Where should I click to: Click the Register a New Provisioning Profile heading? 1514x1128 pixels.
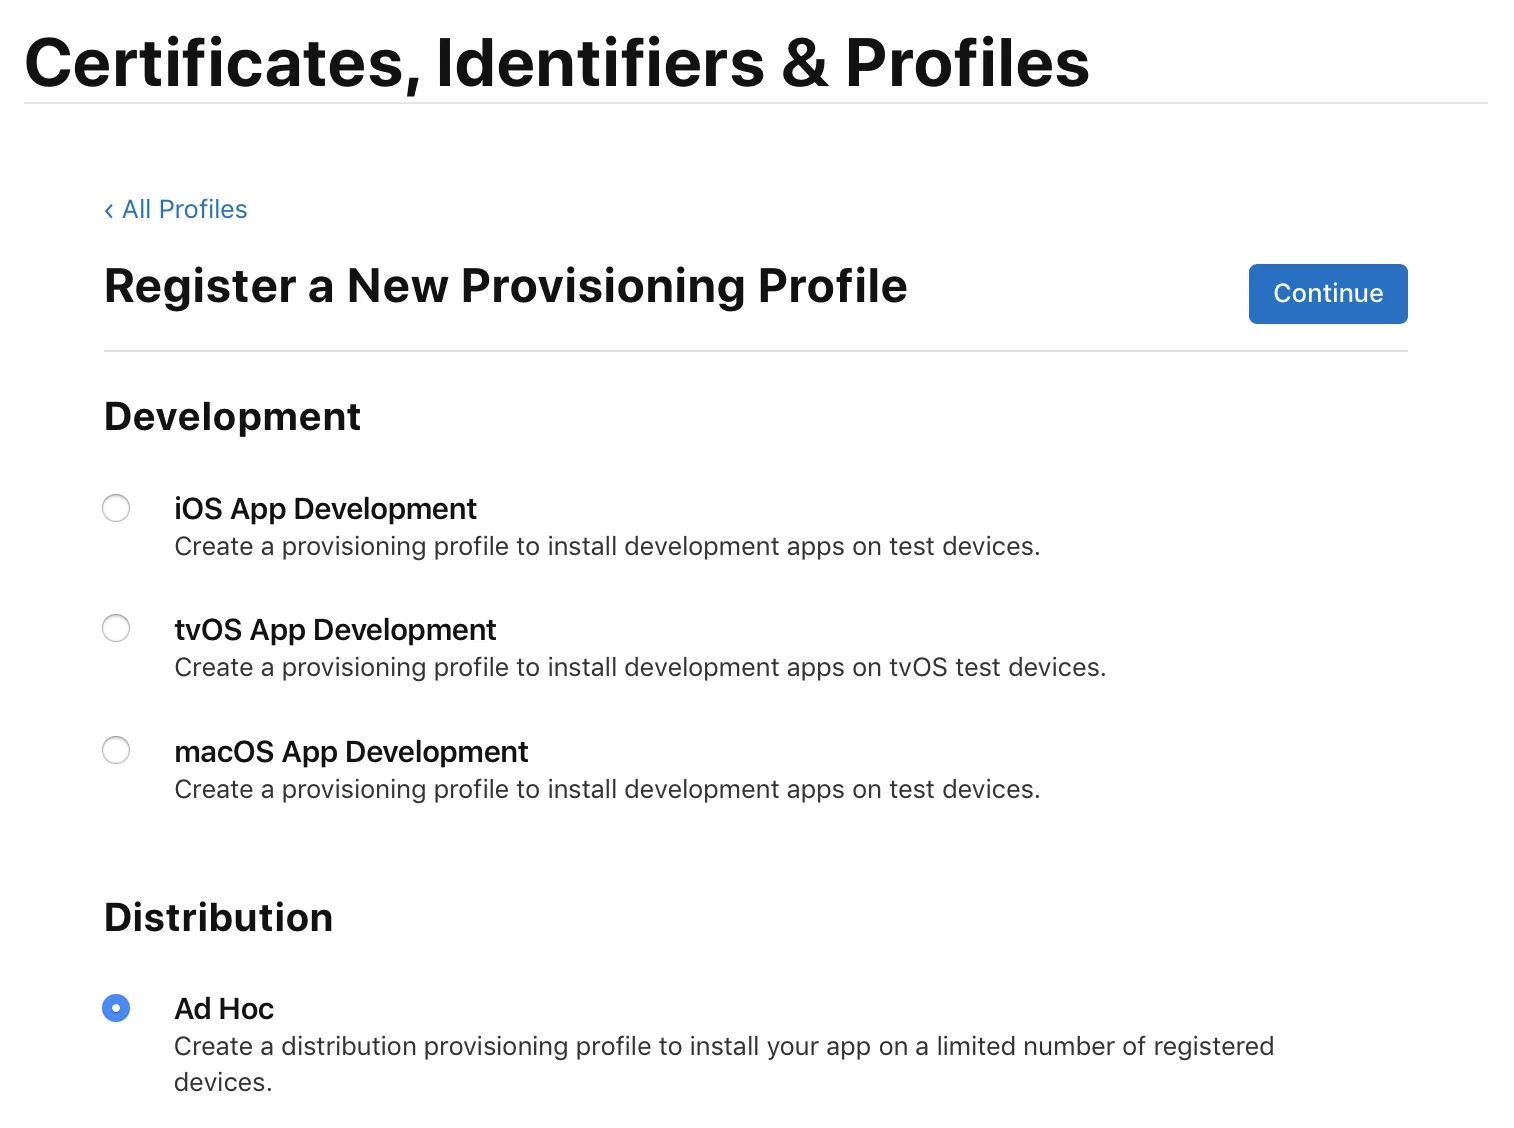pyautogui.click(x=505, y=287)
